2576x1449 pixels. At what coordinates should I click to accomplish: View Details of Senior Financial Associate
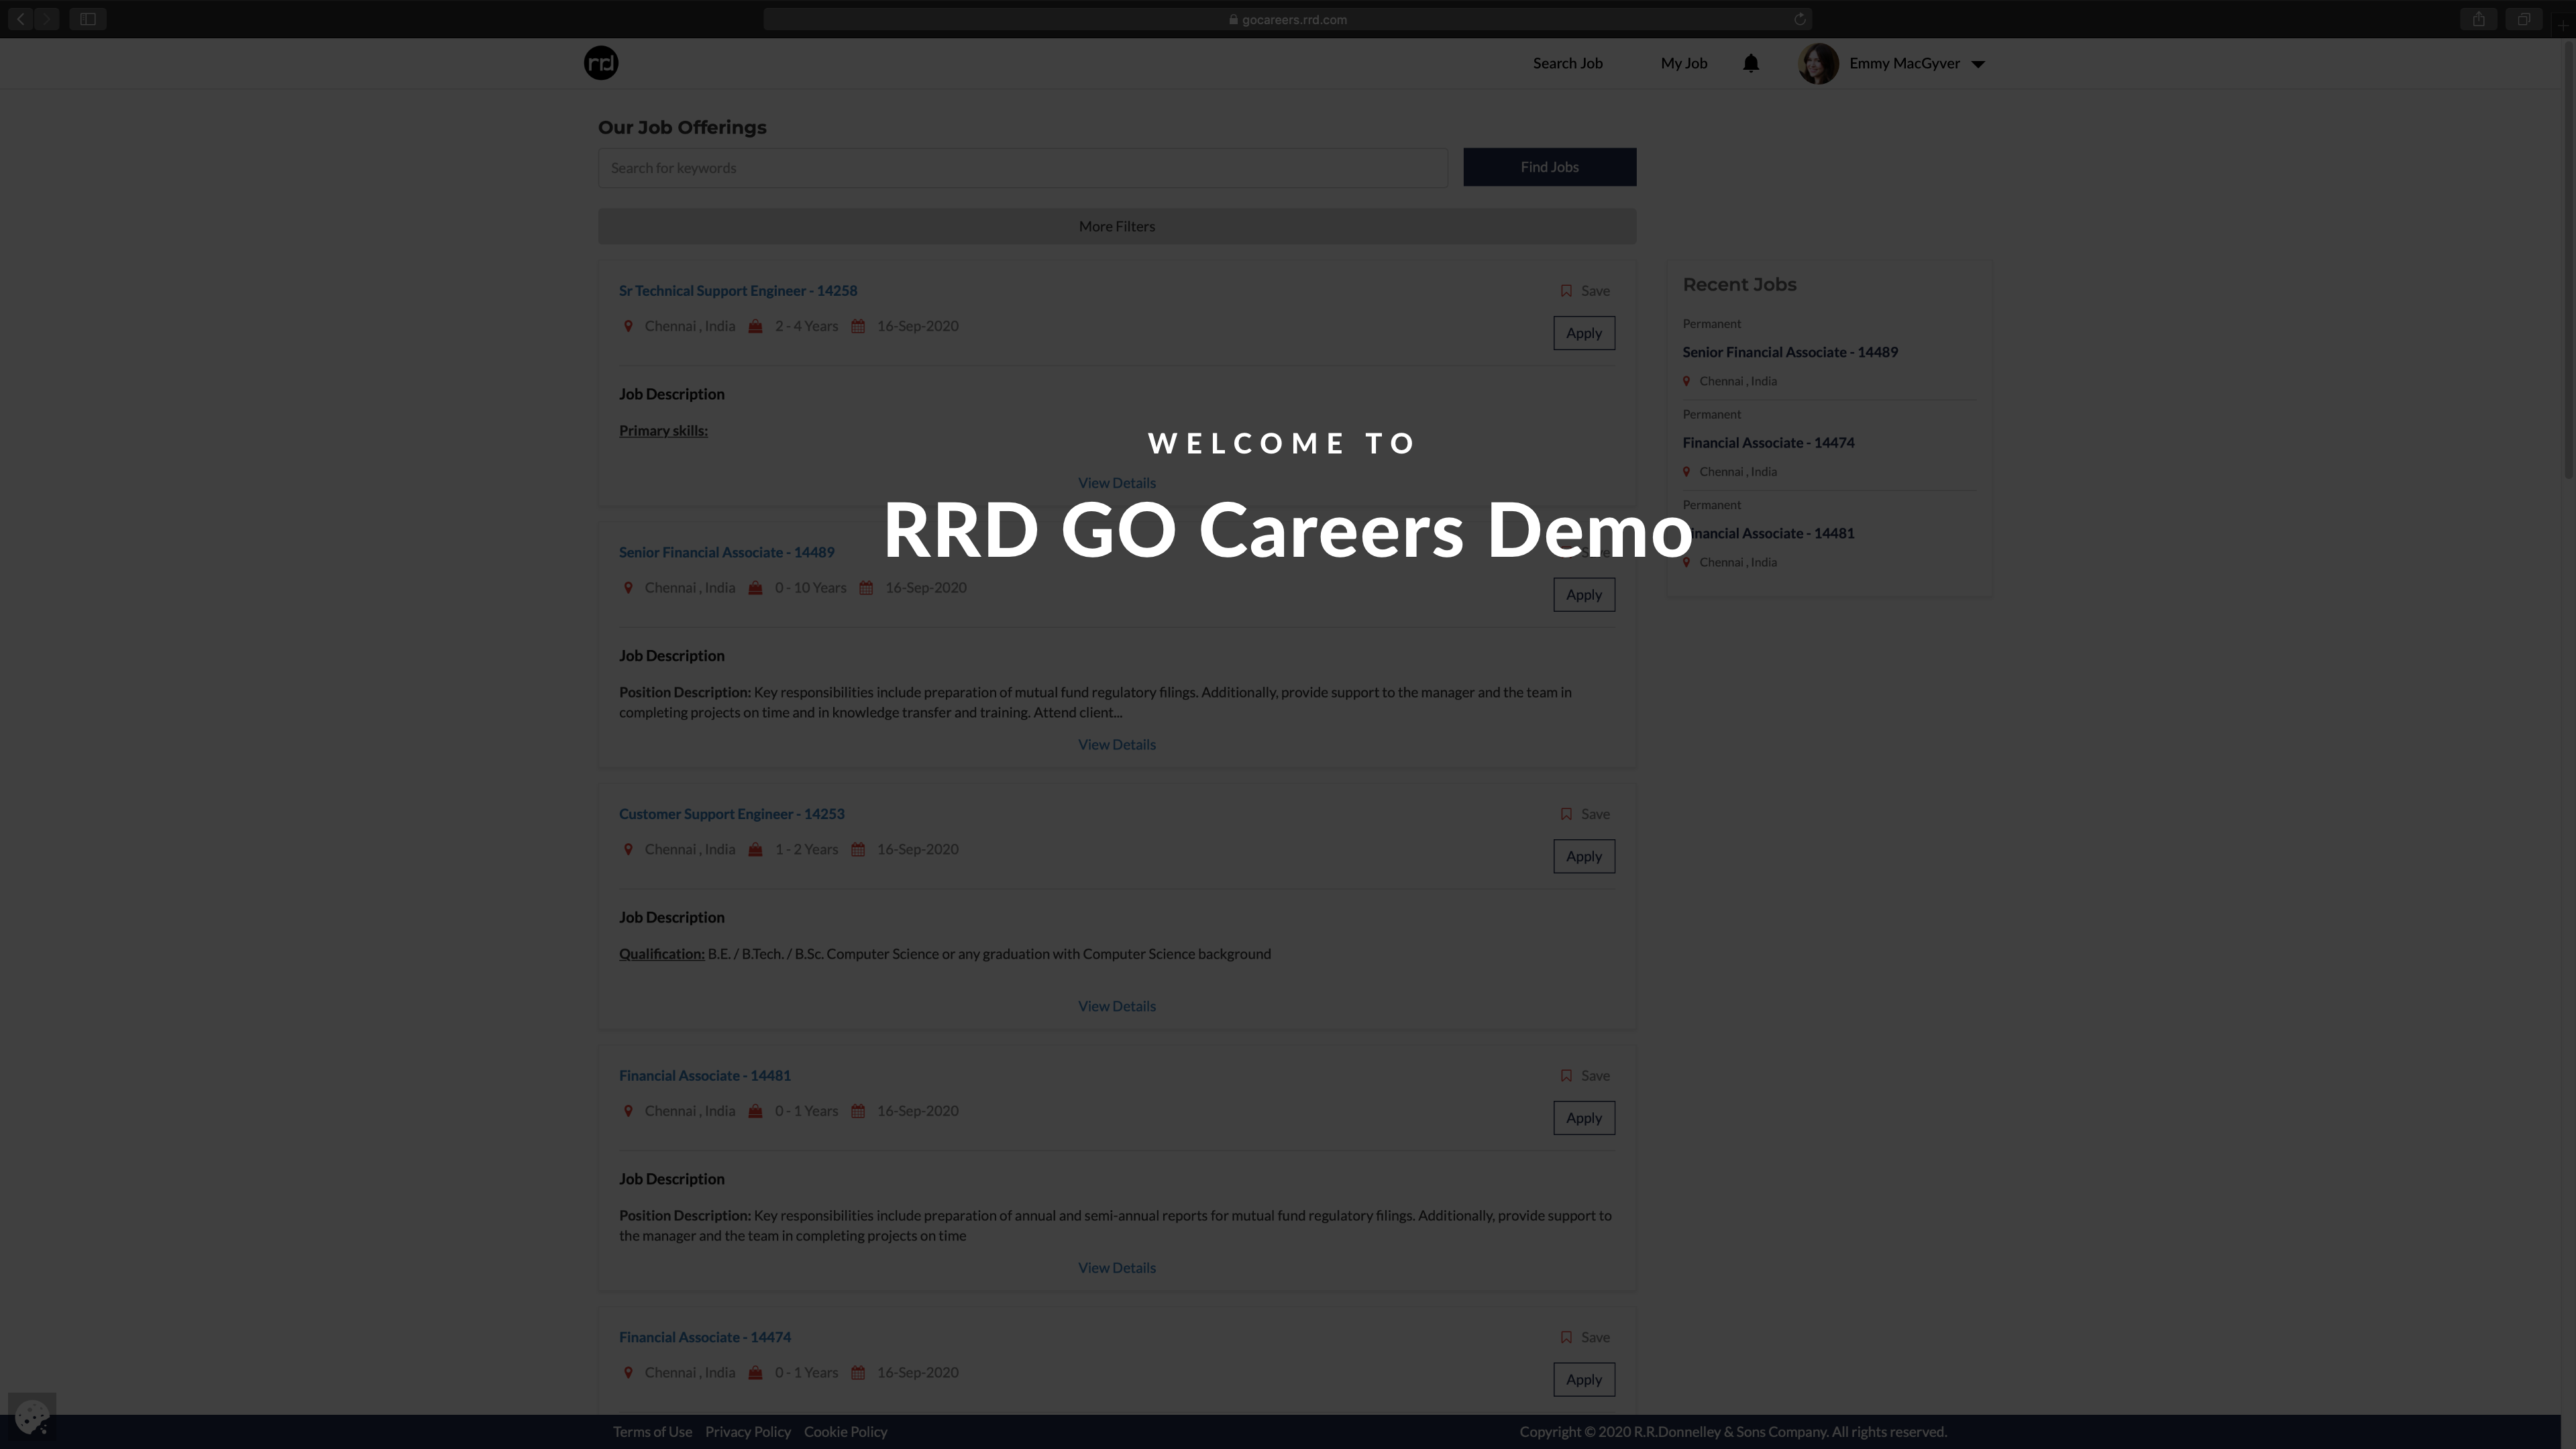pyautogui.click(x=1116, y=744)
